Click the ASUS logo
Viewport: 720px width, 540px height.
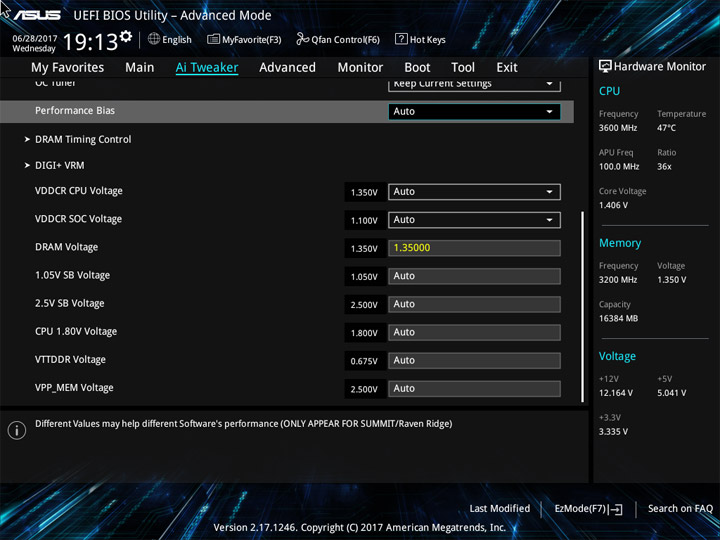click(37, 15)
